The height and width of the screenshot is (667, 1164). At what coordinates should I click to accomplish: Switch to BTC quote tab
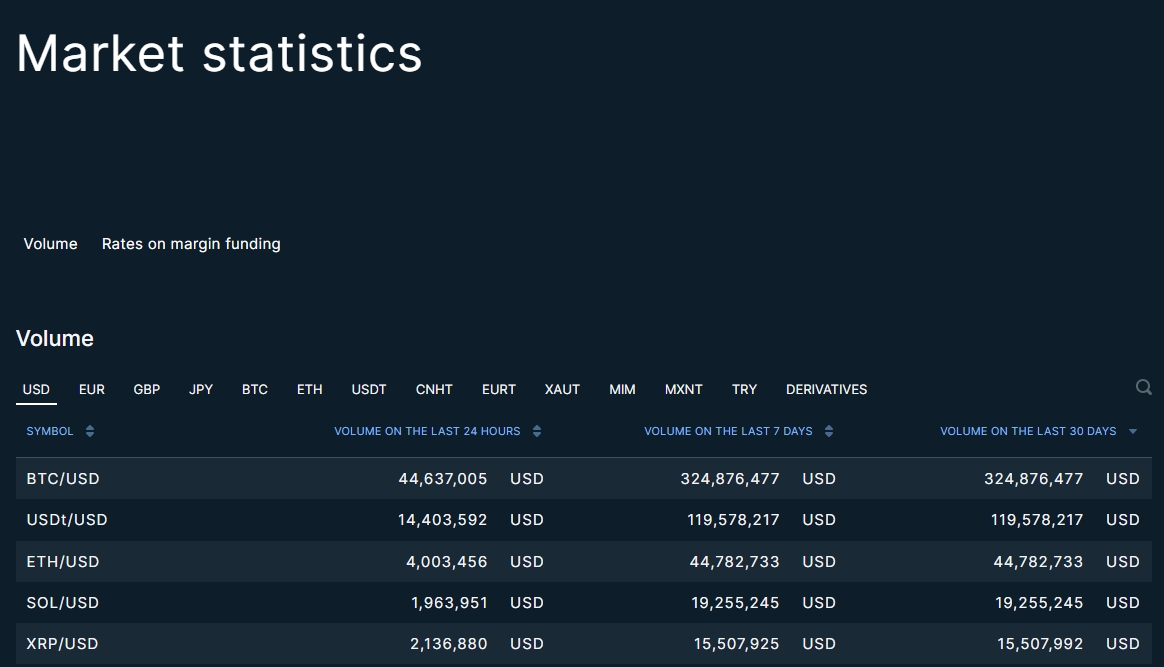[x=255, y=389]
